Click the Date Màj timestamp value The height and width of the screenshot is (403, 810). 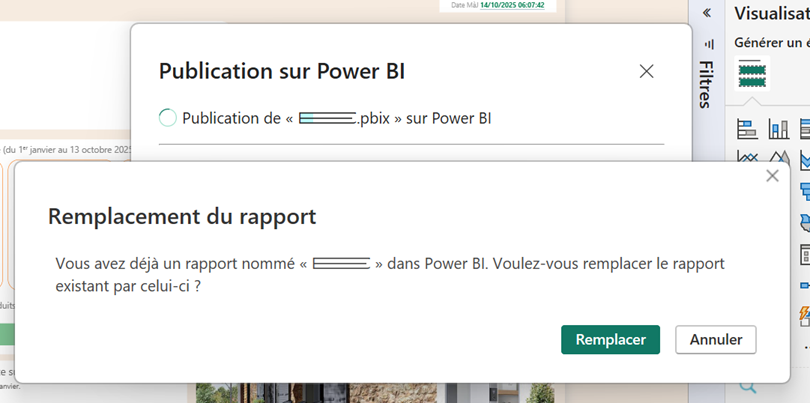511,5
